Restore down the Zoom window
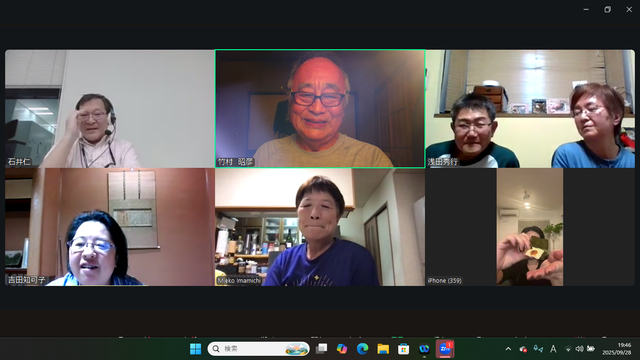 [x=607, y=9]
